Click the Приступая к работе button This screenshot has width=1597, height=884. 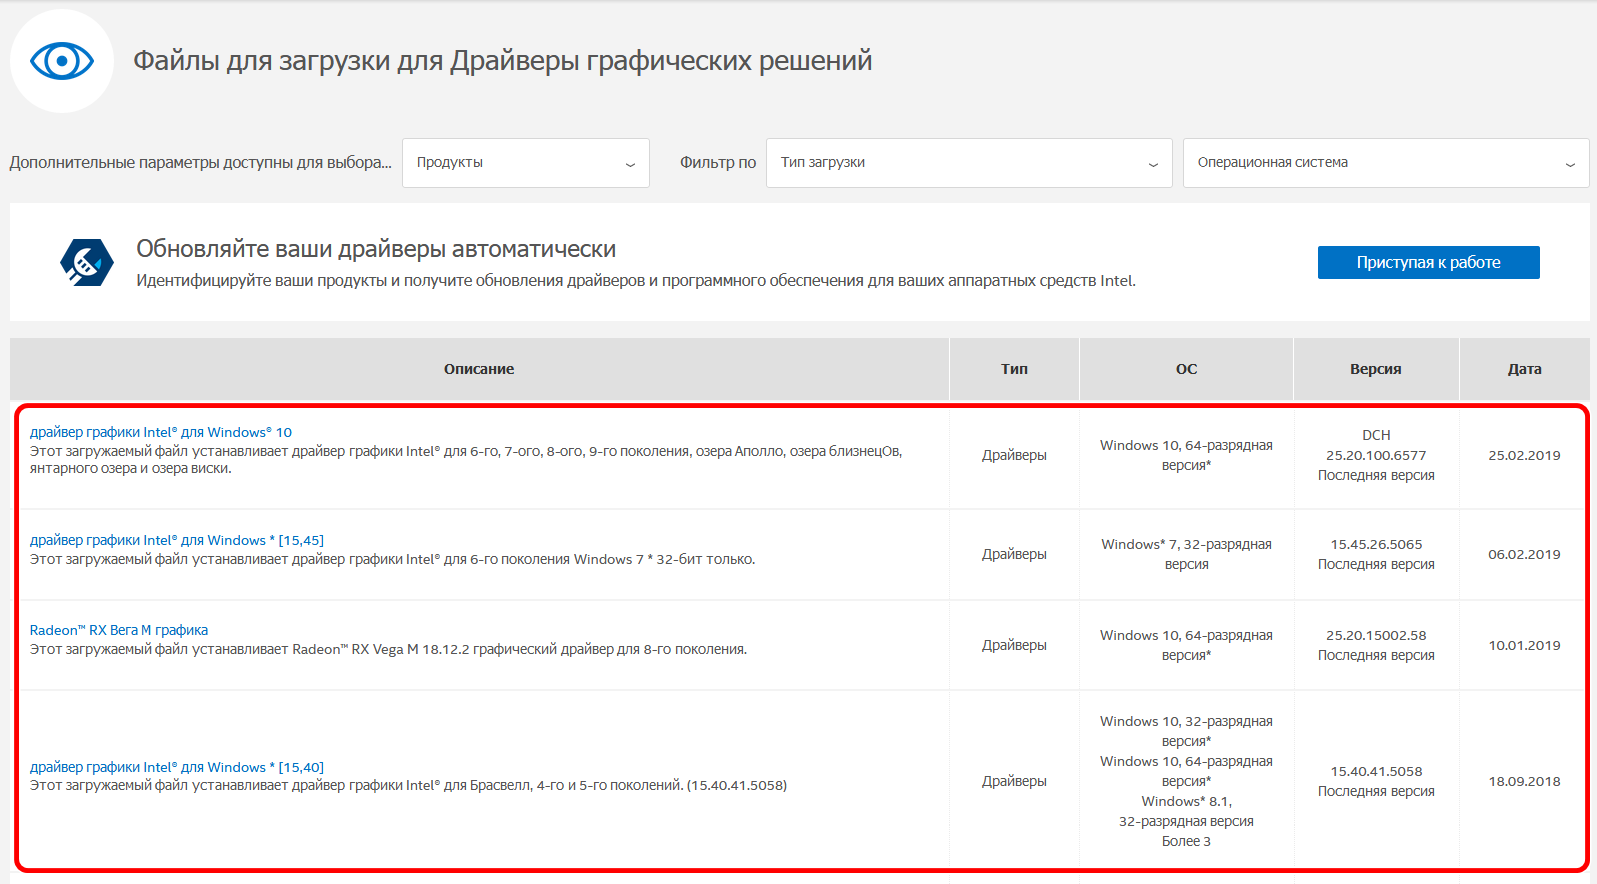coord(1428,262)
